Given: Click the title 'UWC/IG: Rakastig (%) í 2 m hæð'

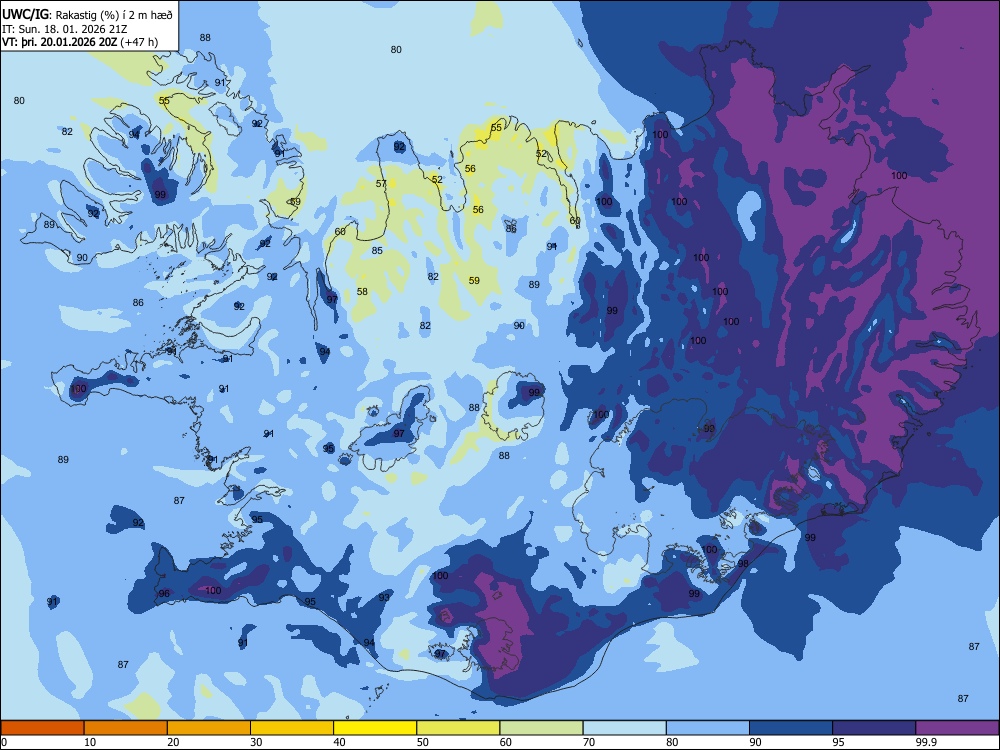Looking at the screenshot, I should [87, 14].
